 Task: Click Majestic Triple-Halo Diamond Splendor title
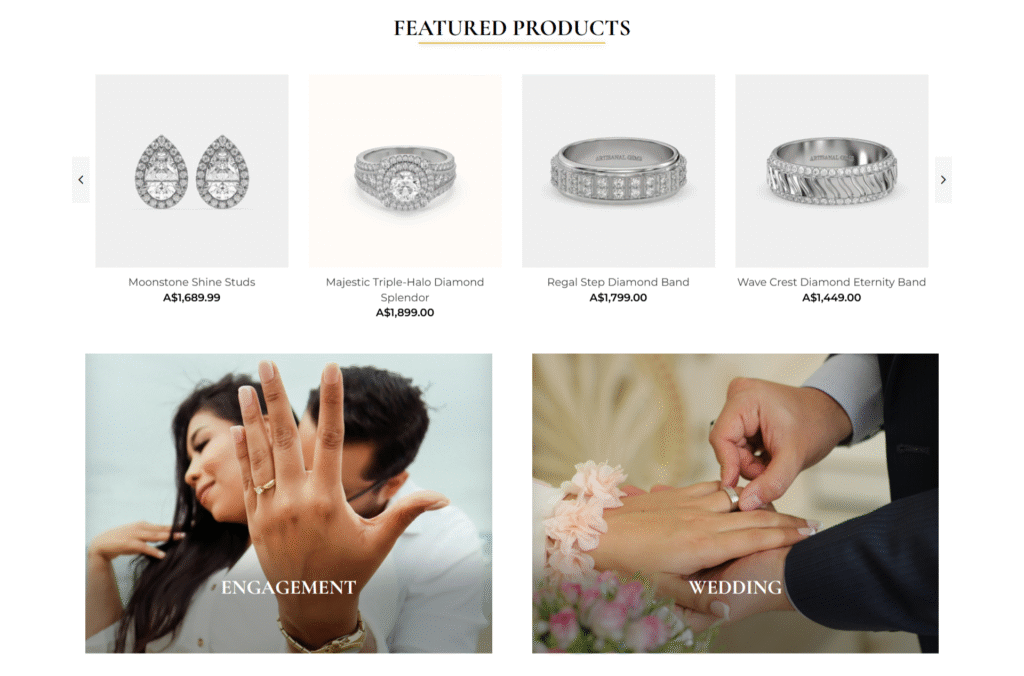pyautogui.click(x=405, y=289)
